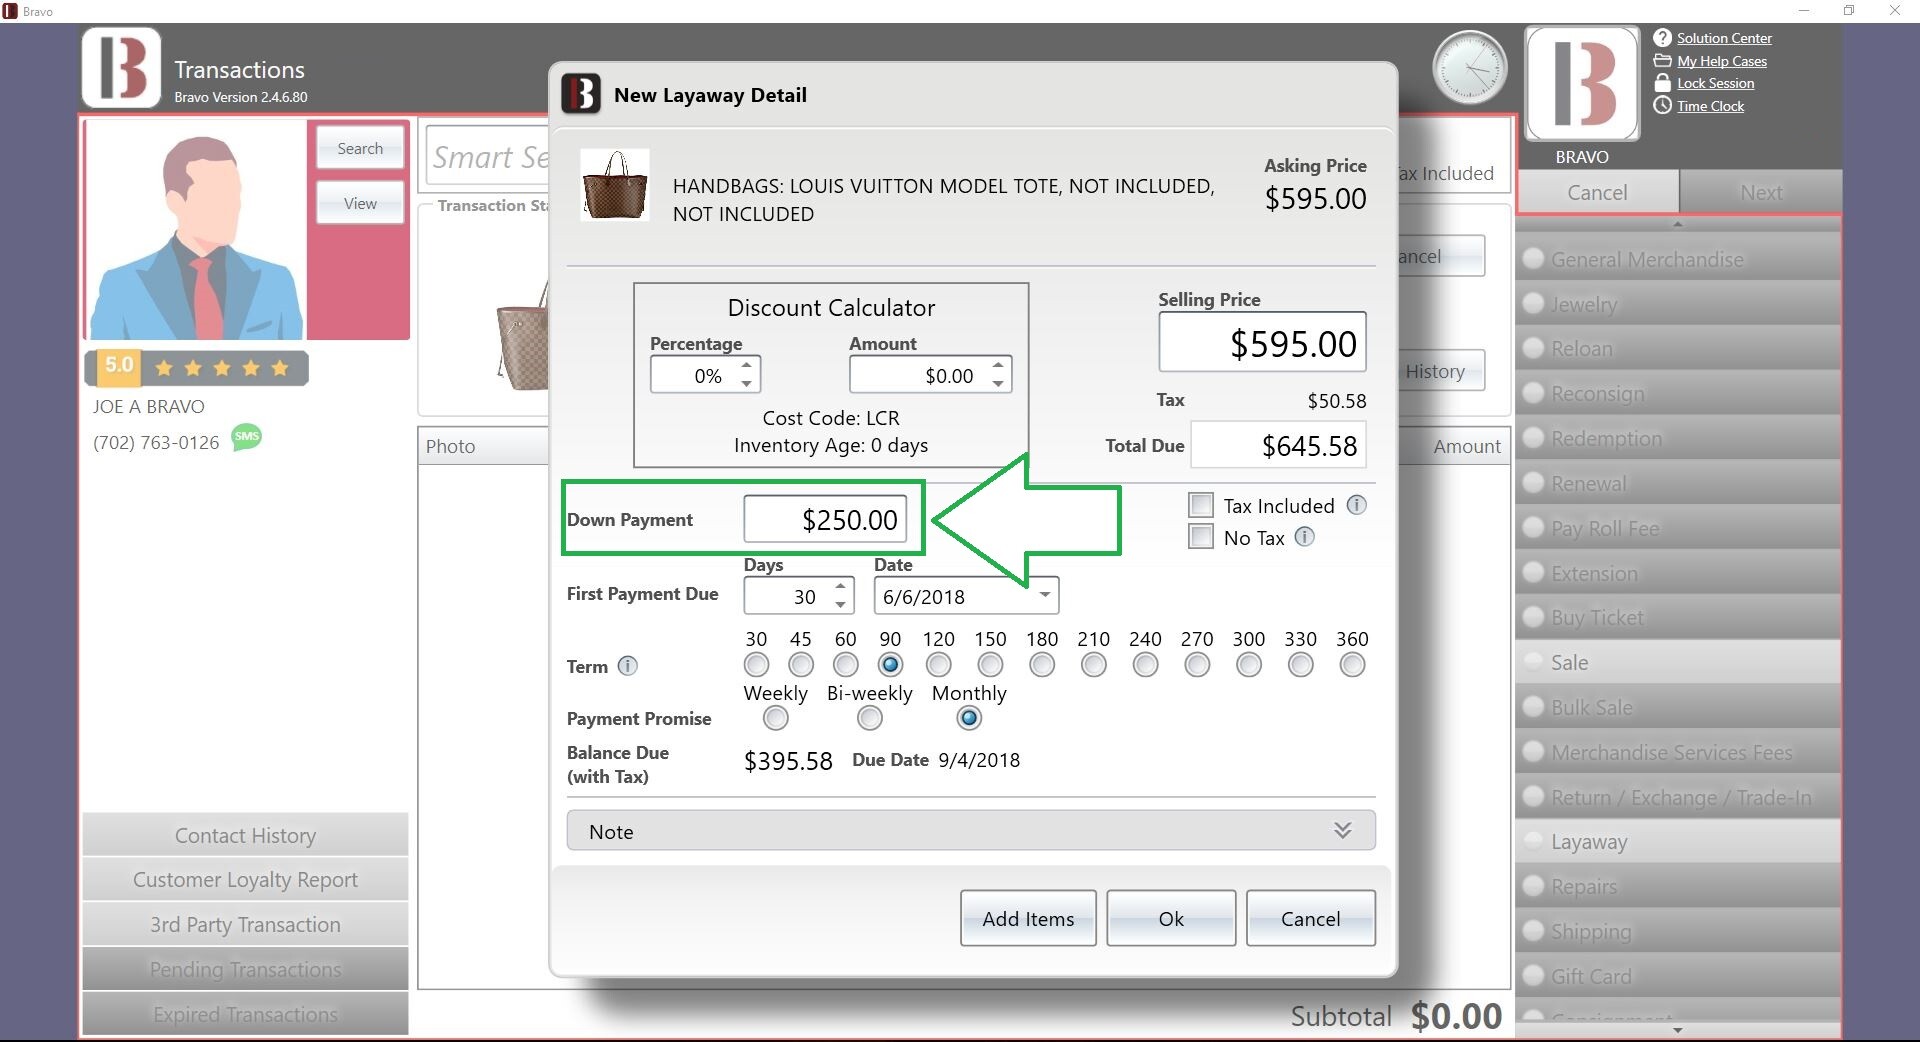Image resolution: width=1920 pixels, height=1042 pixels.
Task: Click the SMS icon beside phone number
Action: coord(246,437)
